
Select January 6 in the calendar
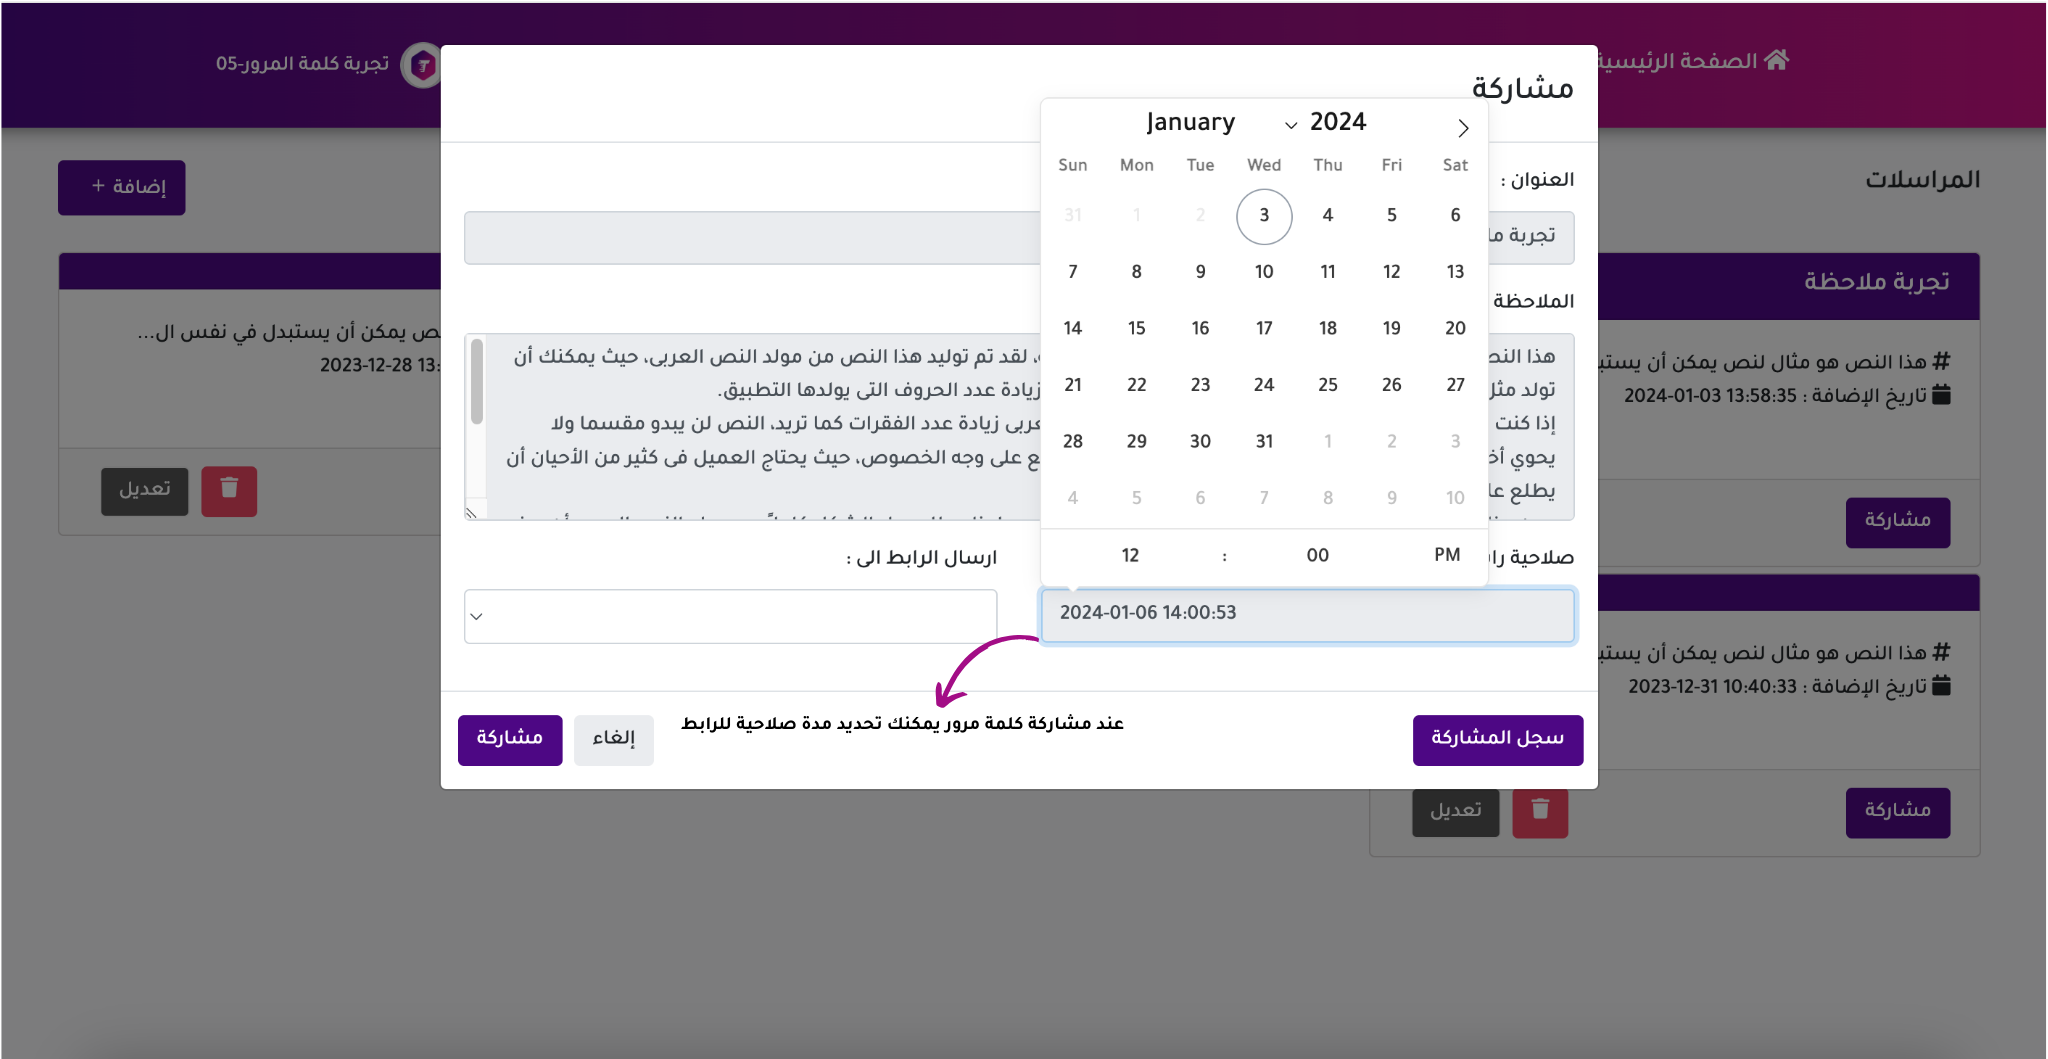coord(1455,215)
